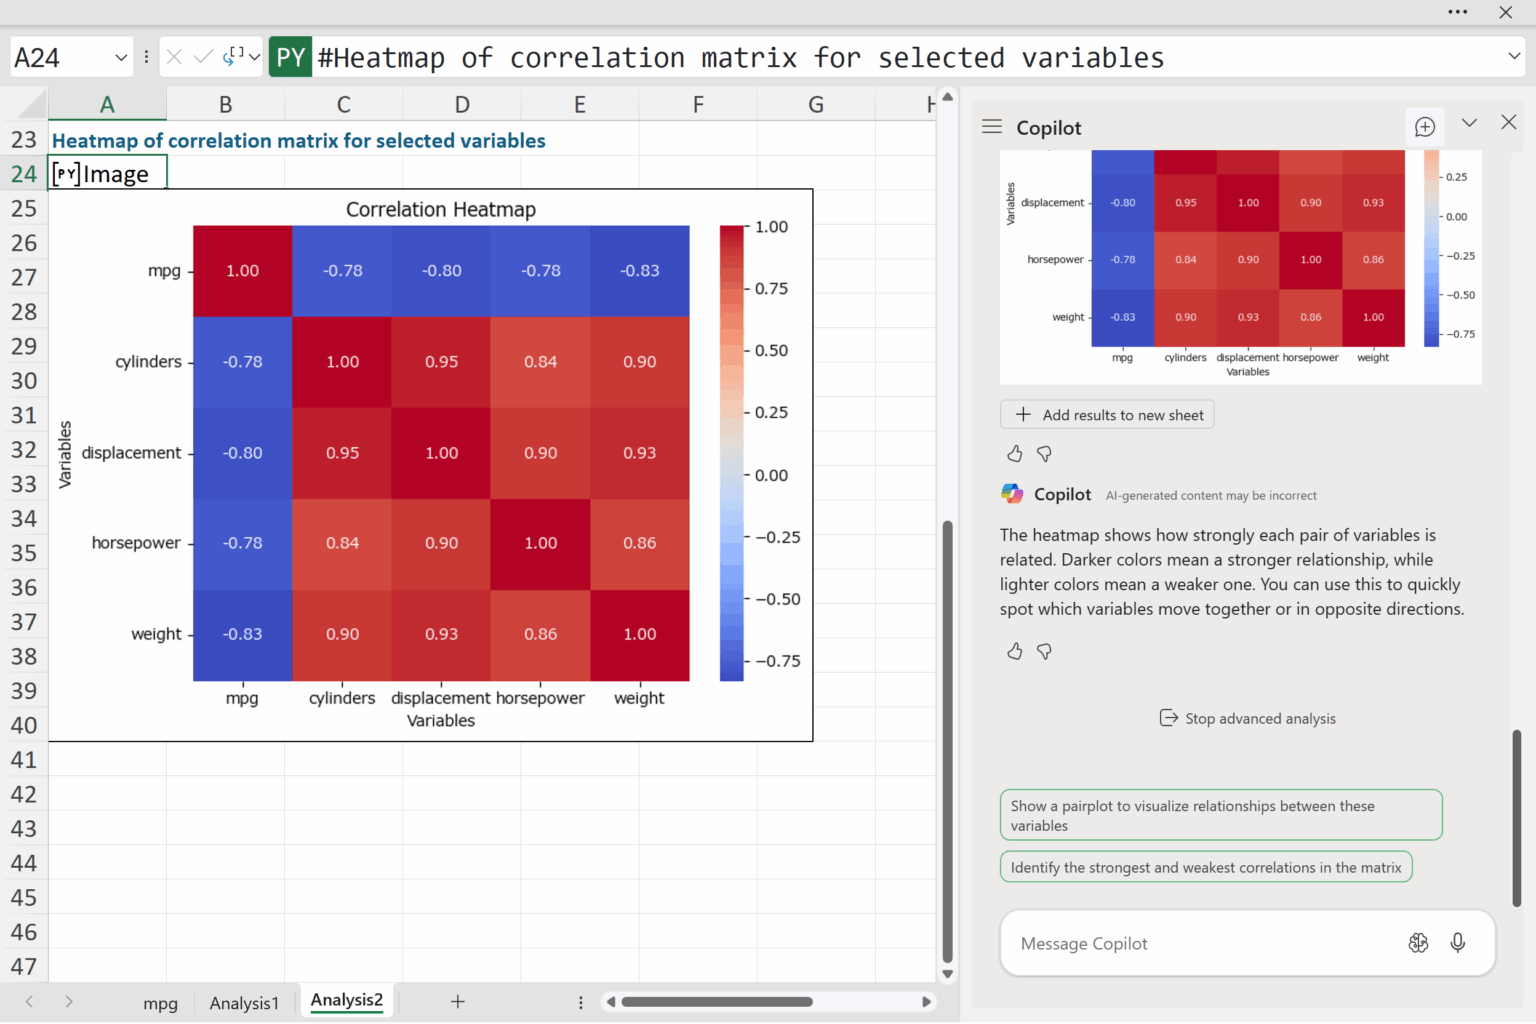Click the cancel X in formula bar

[174, 57]
